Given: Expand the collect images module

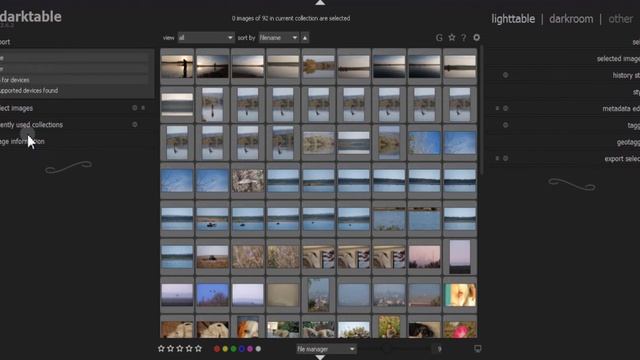Looking at the screenshot, I should [x=16, y=108].
